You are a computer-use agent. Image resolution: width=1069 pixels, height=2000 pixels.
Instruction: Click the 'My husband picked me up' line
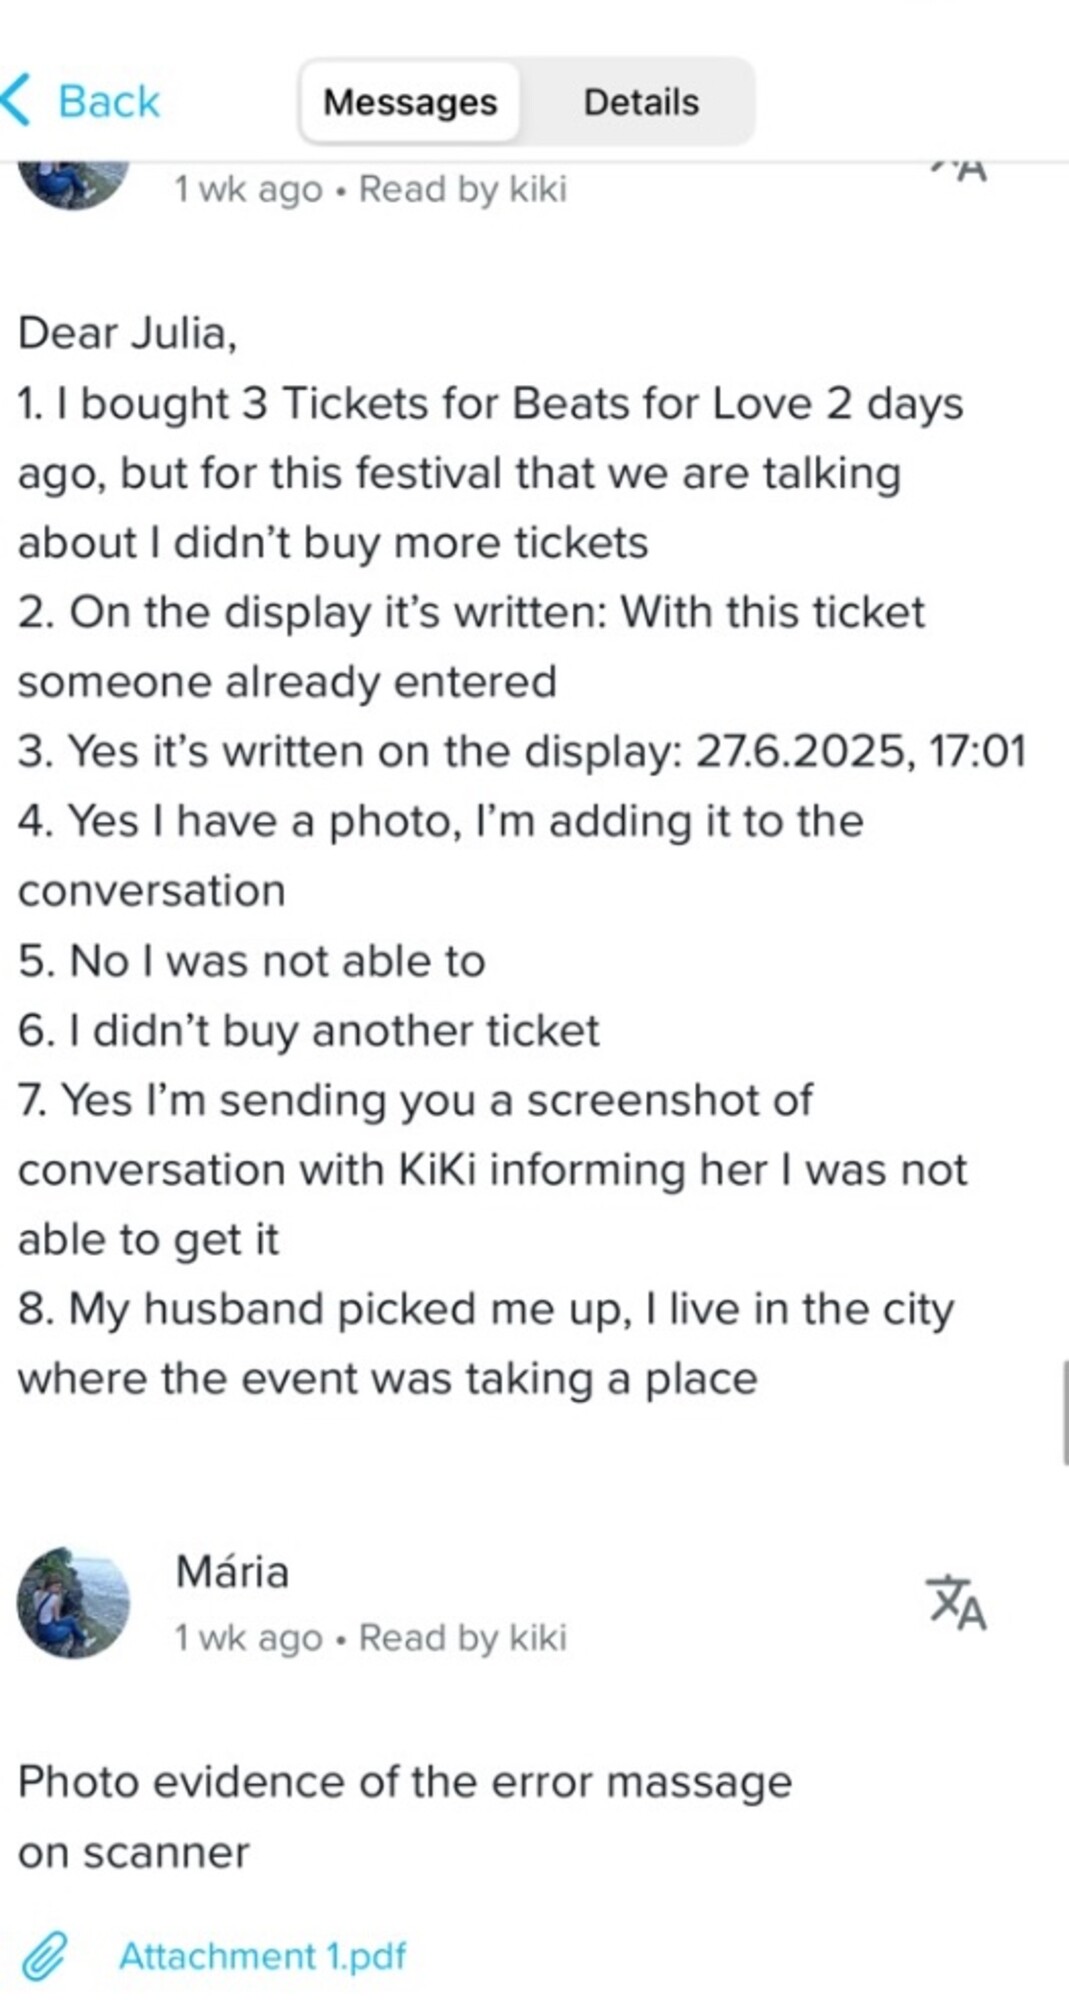pos(486,1309)
